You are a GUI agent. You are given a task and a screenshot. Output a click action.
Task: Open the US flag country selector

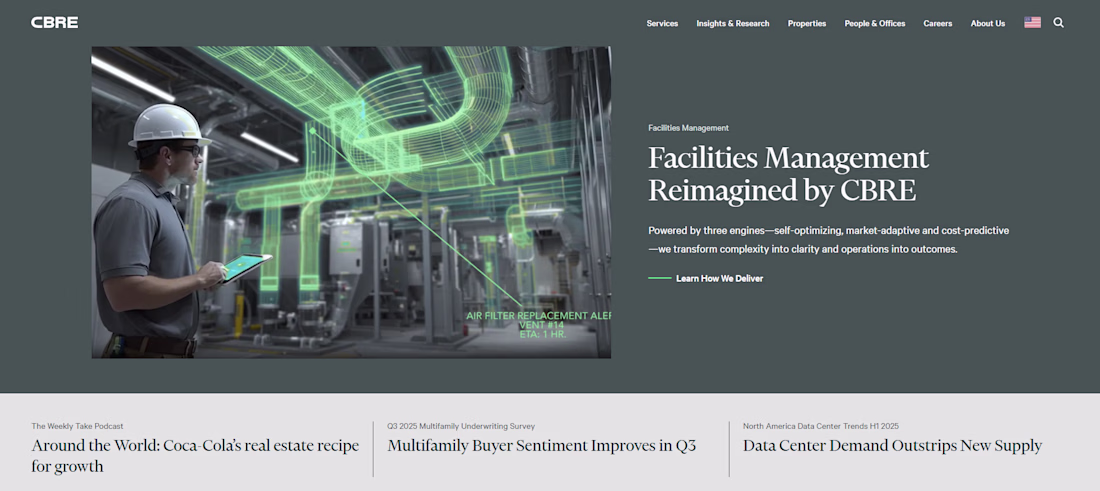(1032, 22)
